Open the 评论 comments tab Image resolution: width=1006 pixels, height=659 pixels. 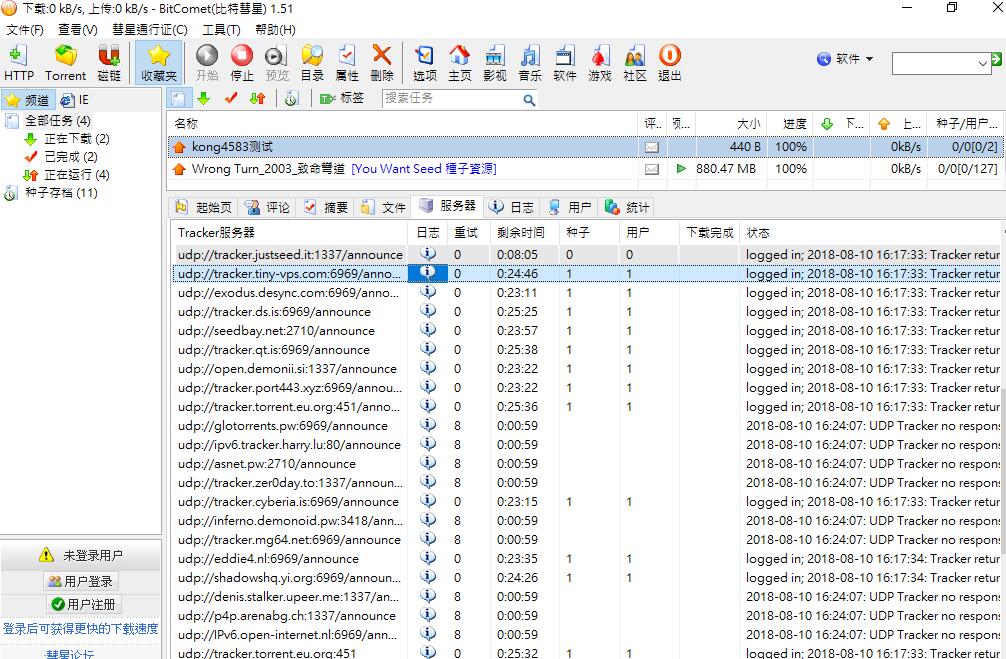tap(267, 207)
